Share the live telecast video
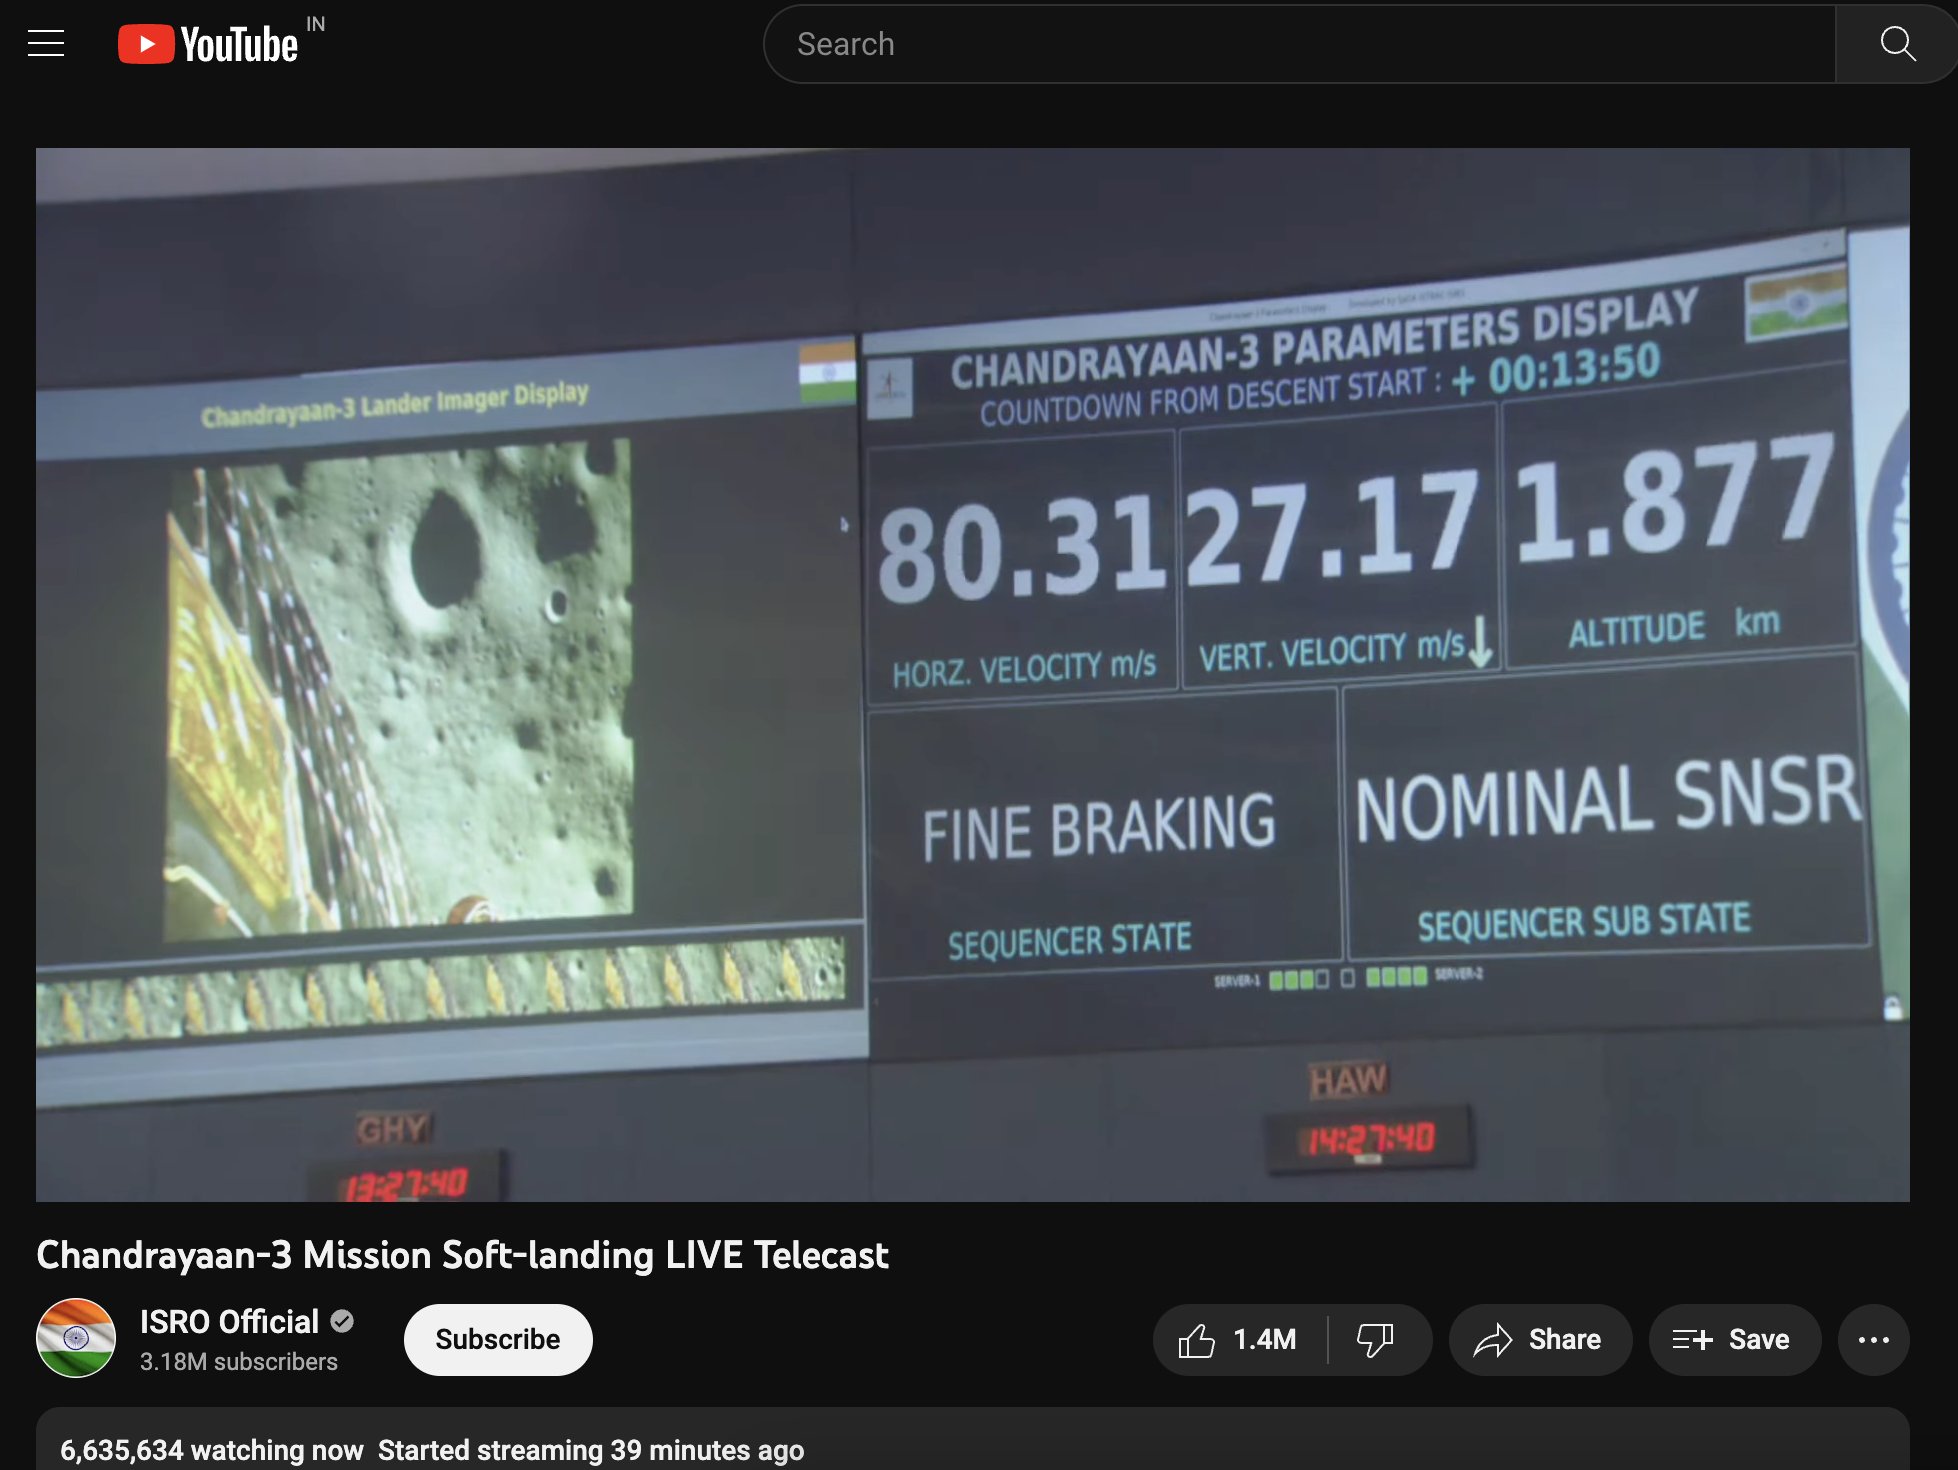The height and width of the screenshot is (1470, 1958). [x=1540, y=1339]
